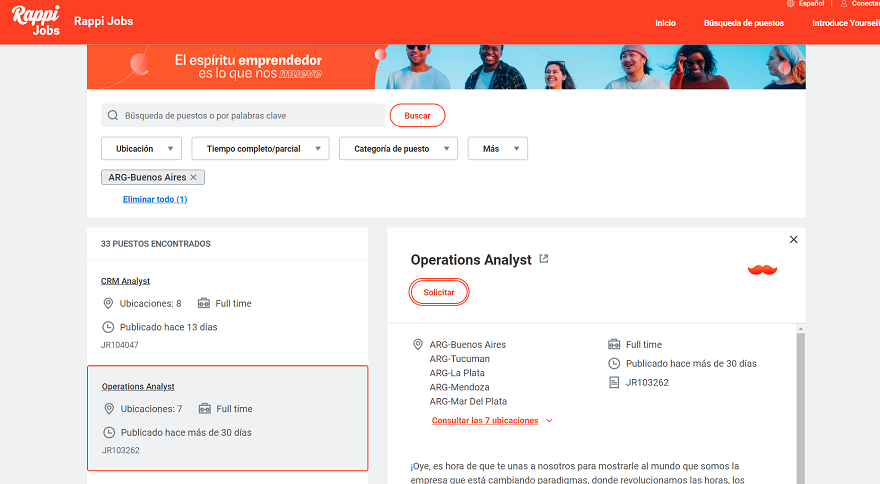Click Publicado hace 13 días text

168,327
